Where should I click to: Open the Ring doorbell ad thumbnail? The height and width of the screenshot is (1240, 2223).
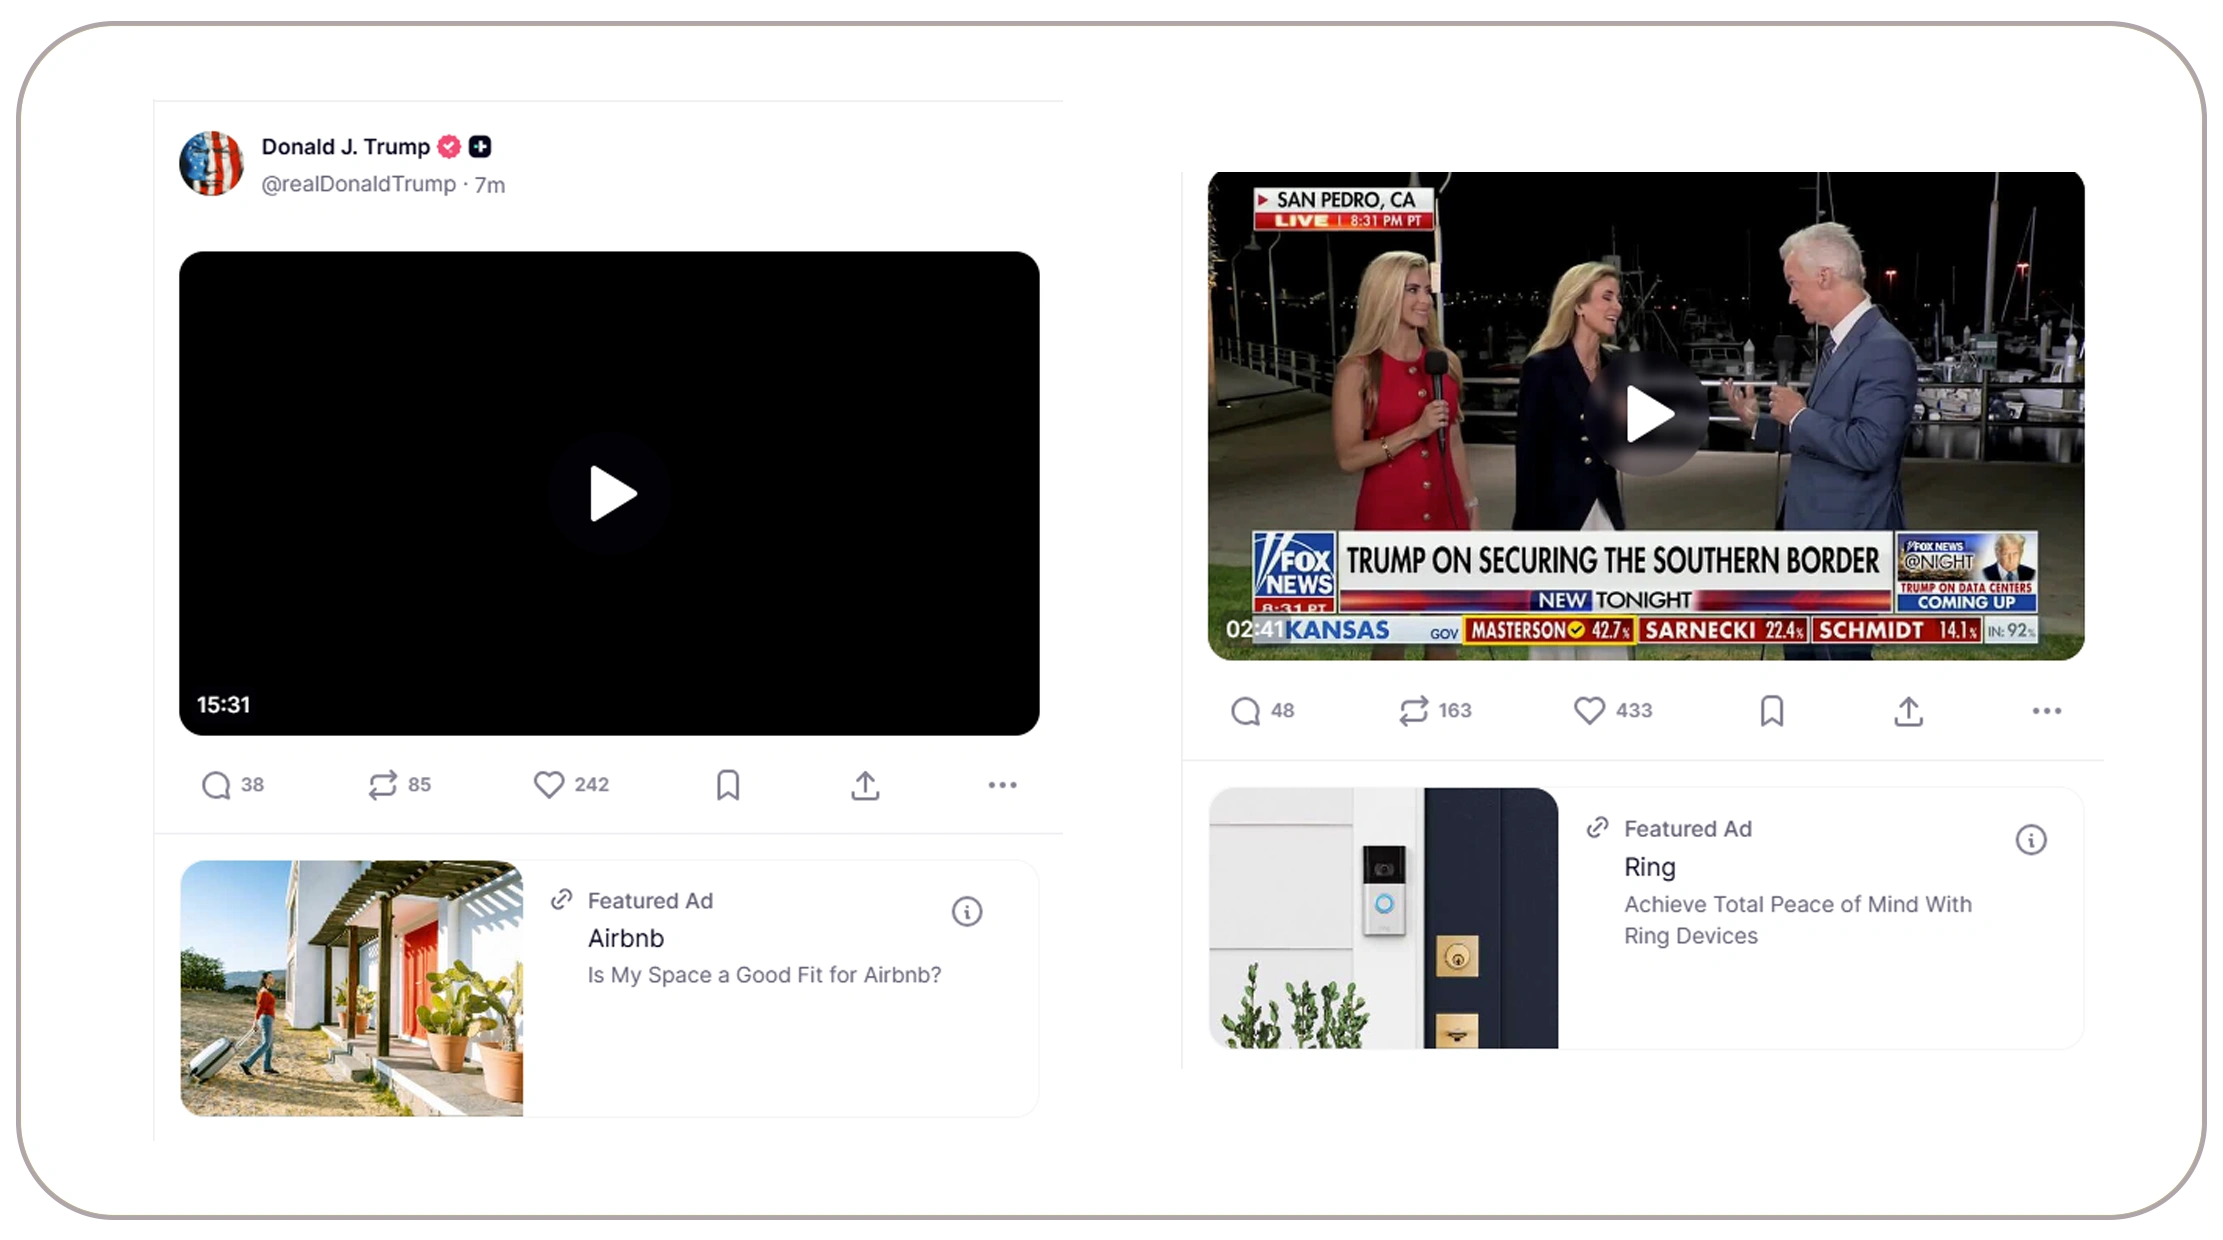click(1384, 918)
